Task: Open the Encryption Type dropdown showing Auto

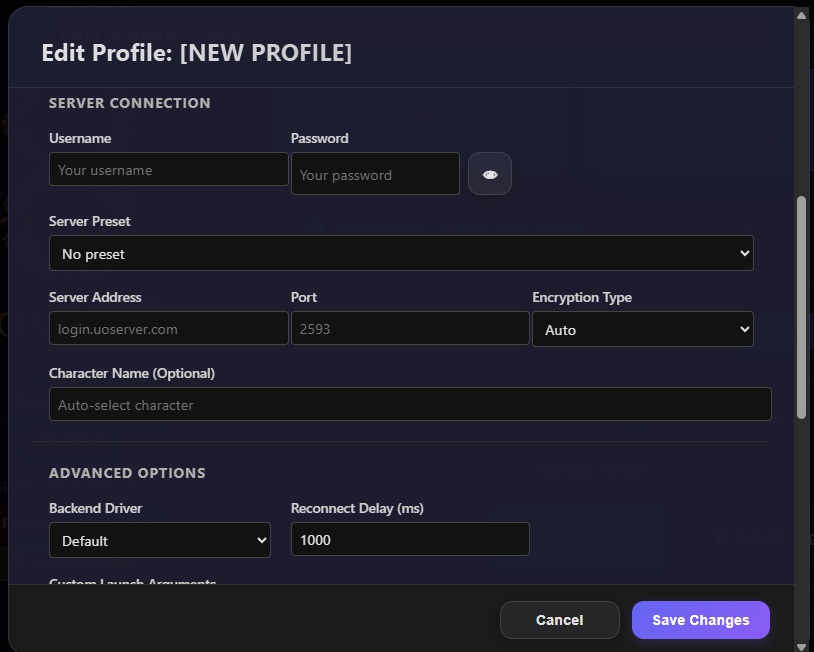Action: [x=643, y=329]
